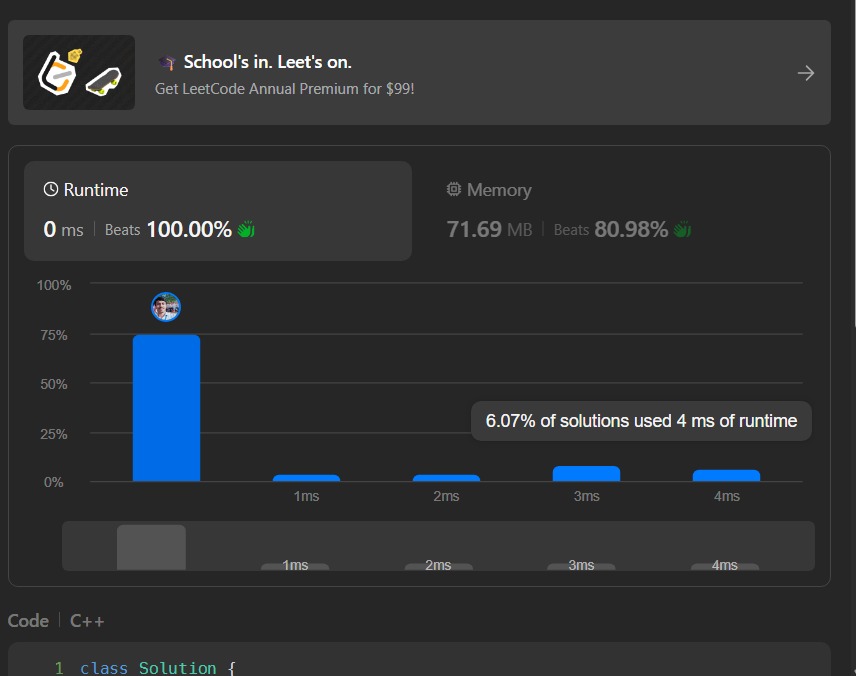Screen dimensions: 856x676
Task: Click the 1ms mark in range minimap
Action: tap(295, 566)
